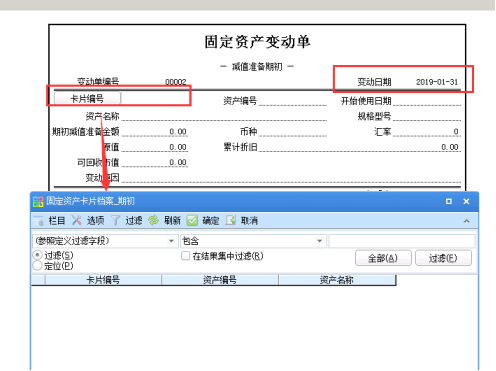
Task: Click the 全部(A) button
Action: pos(383,258)
